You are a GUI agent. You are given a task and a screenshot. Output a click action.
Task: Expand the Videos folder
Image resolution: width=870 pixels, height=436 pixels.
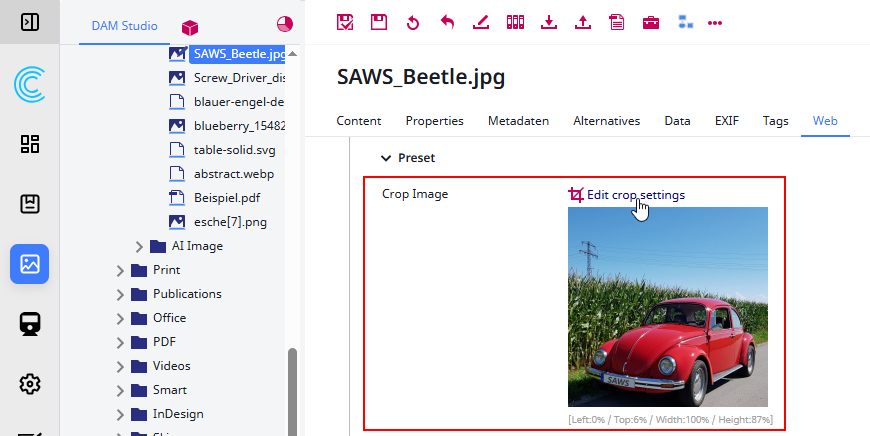(x=120, y=366)
